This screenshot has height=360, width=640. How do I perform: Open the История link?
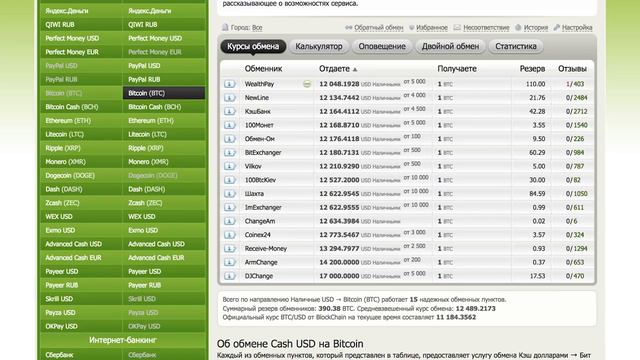[536, 28]
